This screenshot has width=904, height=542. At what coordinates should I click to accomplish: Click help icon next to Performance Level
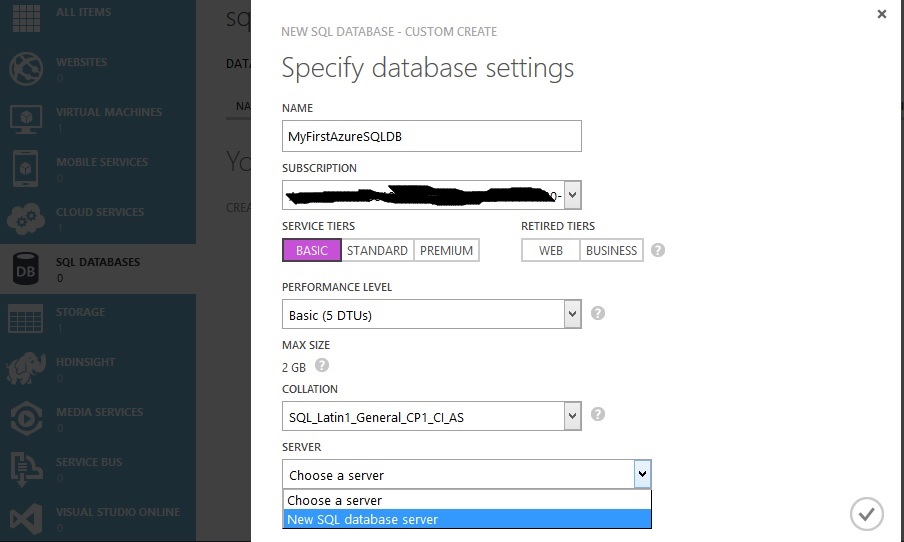pos(598,313)
